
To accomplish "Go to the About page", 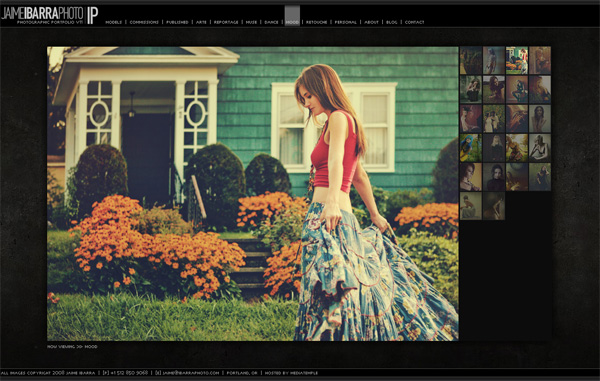I will (371, 22).
